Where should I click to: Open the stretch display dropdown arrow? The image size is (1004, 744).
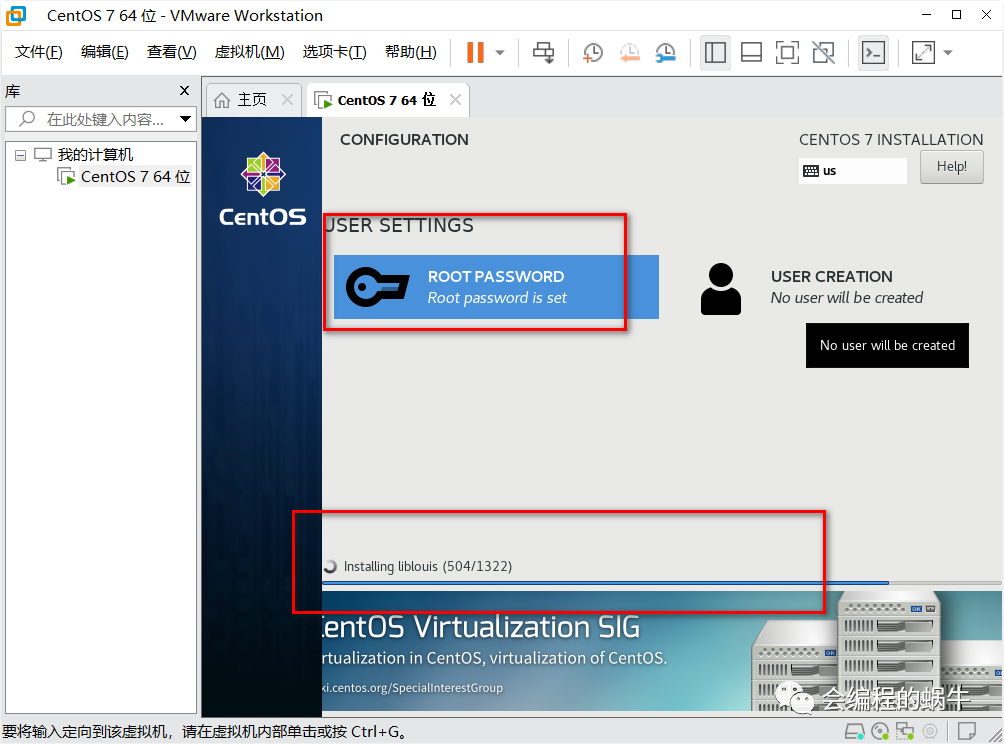point(948,53)
